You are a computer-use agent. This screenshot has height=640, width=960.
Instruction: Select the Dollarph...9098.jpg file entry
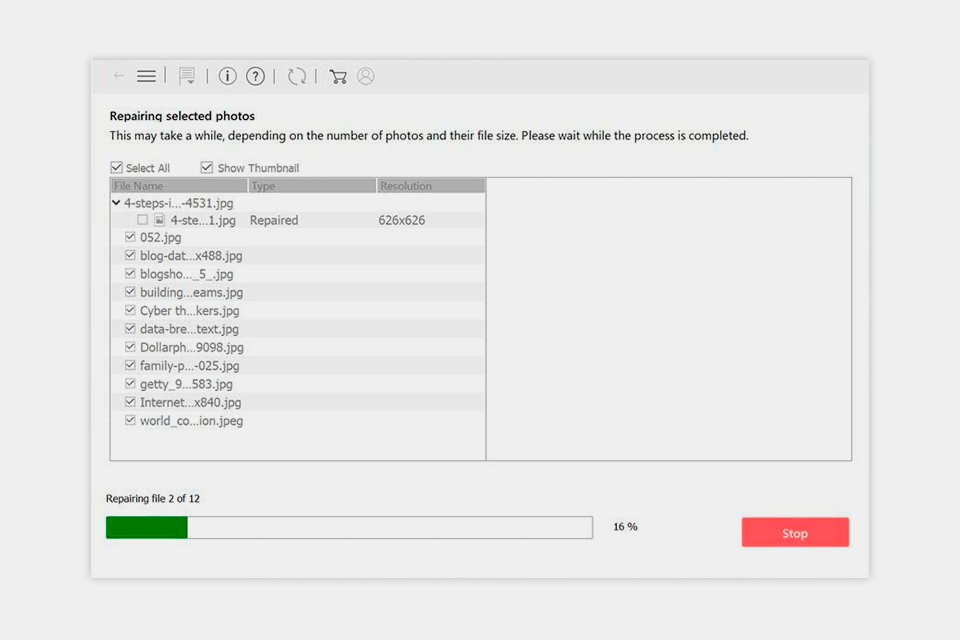coord(191,347)
